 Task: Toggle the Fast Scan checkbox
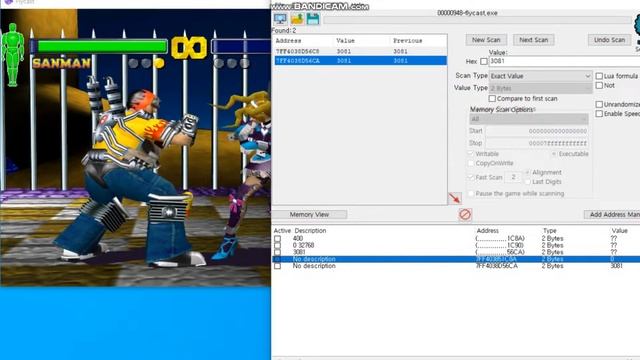[471, 177]
